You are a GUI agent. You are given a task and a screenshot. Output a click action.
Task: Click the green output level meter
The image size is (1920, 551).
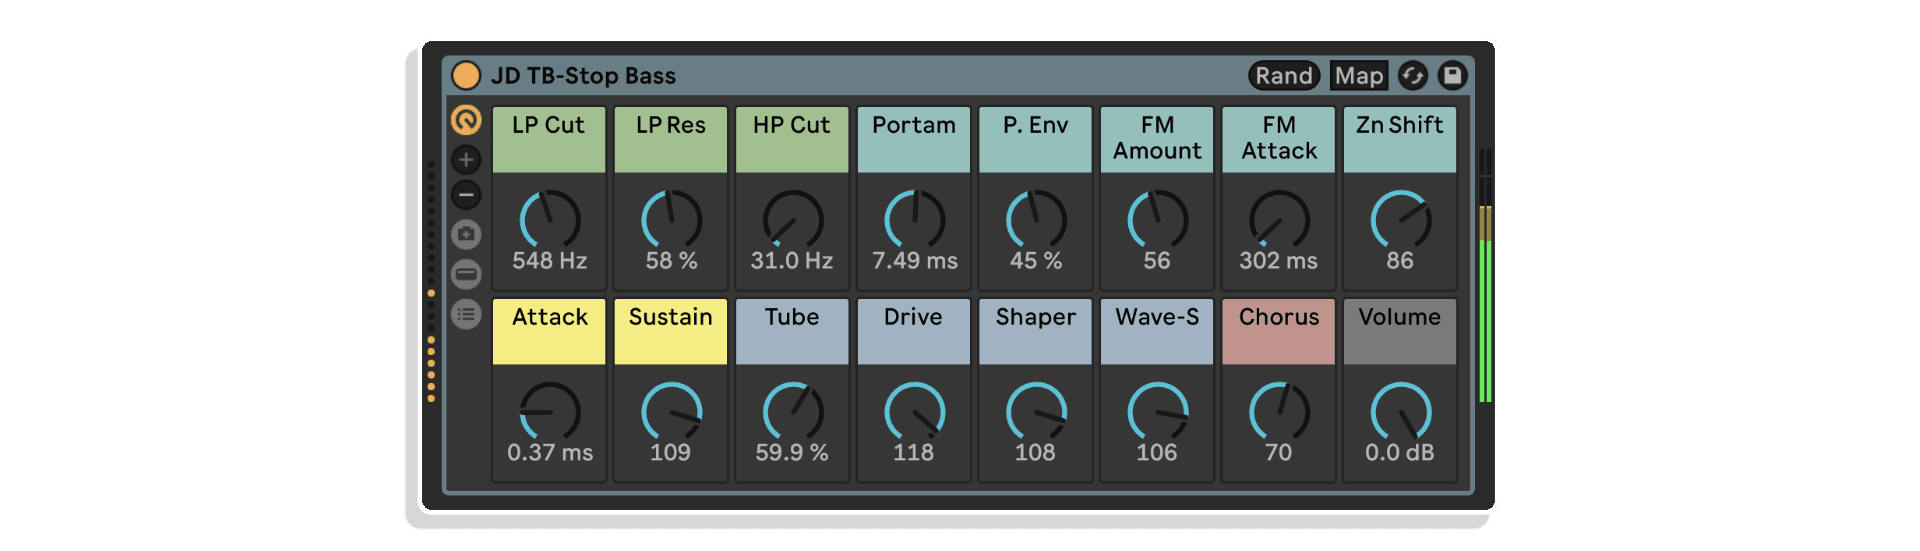(x=1486, y=275)
